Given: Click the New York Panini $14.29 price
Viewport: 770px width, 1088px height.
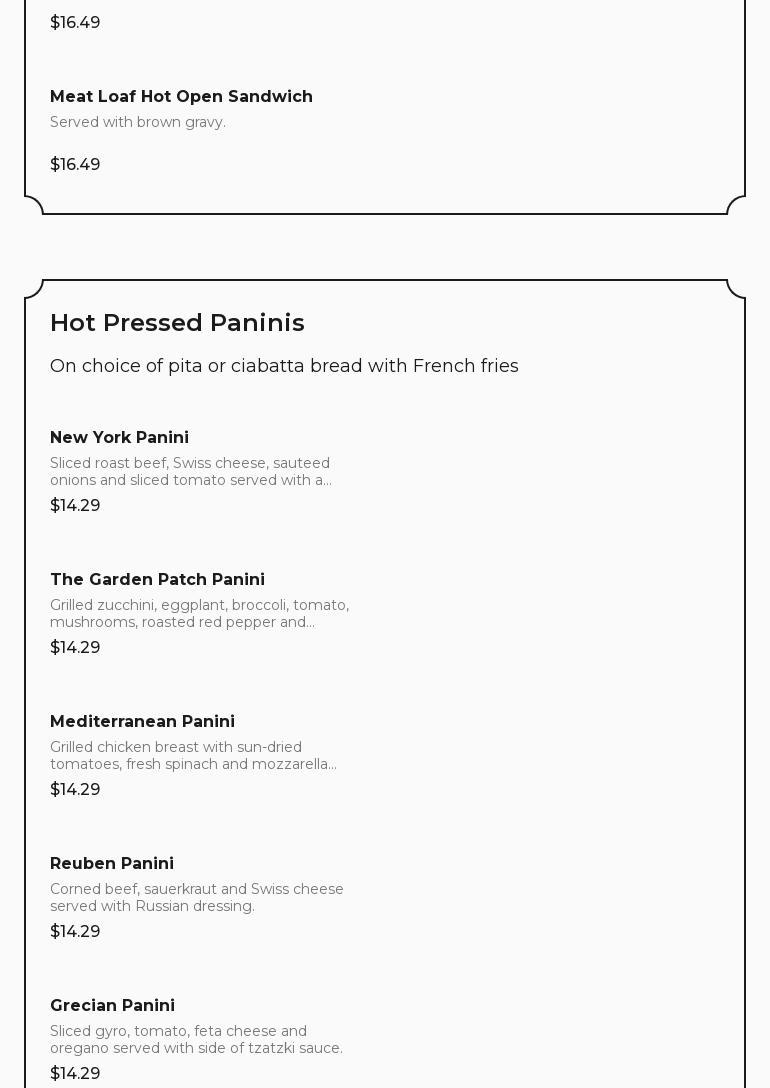Looking at the screenshot, I should 75,506.
